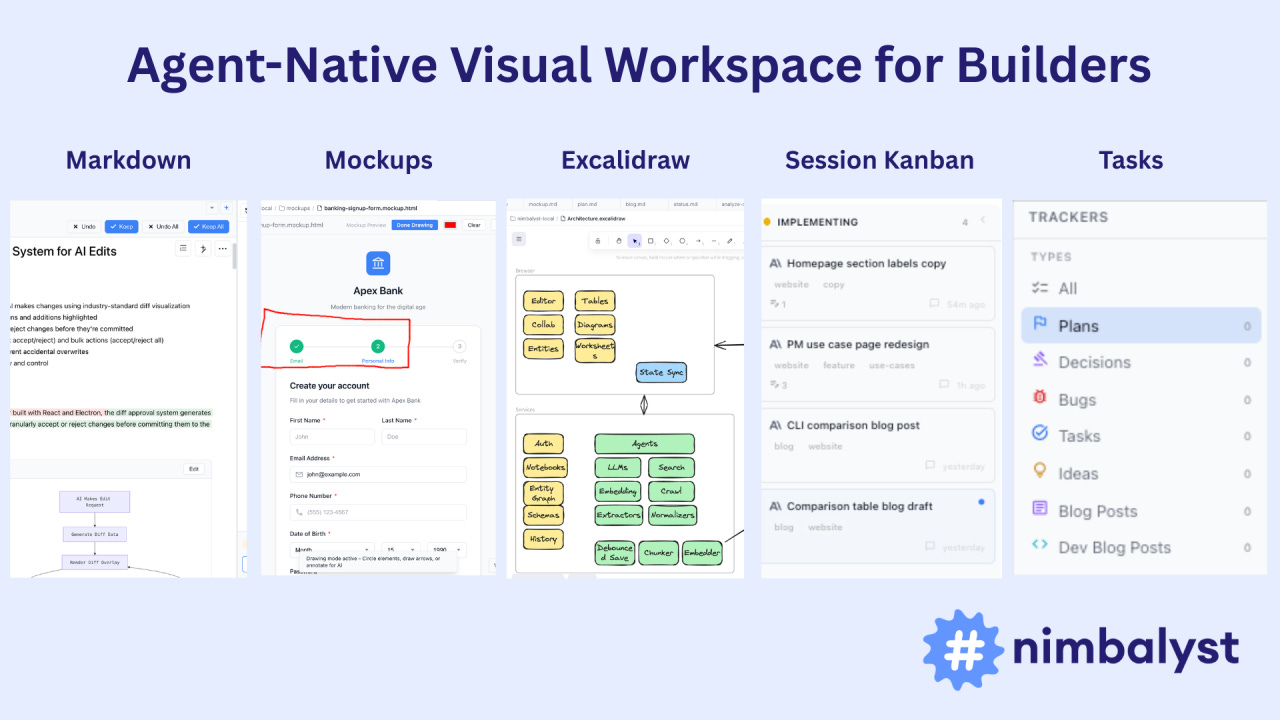1280x720 pixels.
Task: Click the Agents node in Excalidraw diagram
Action: click(x=644, y=444)
